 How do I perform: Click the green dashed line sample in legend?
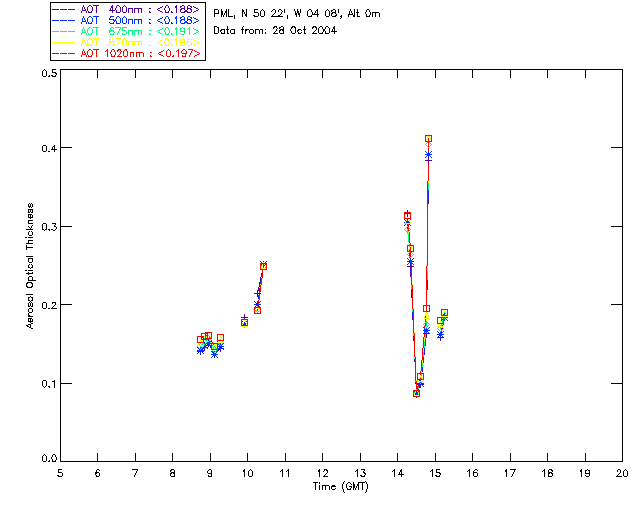coord(64,31)
